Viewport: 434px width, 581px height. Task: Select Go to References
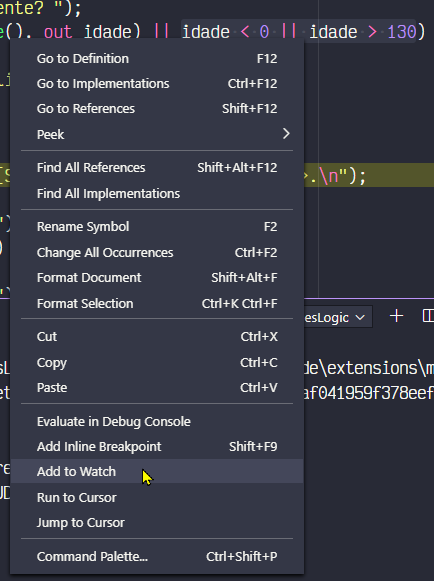(x=157, y=109)
